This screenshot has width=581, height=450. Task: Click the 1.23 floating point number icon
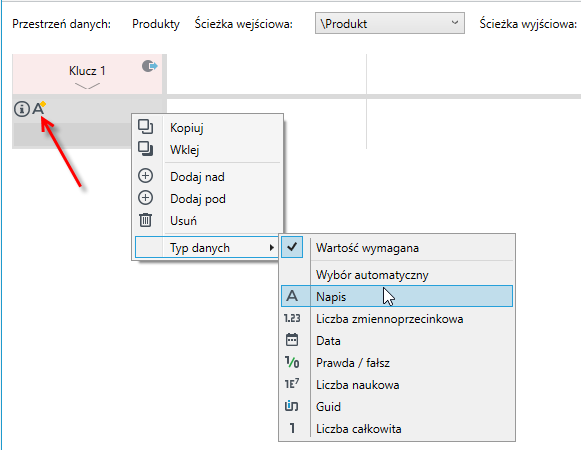292,318
